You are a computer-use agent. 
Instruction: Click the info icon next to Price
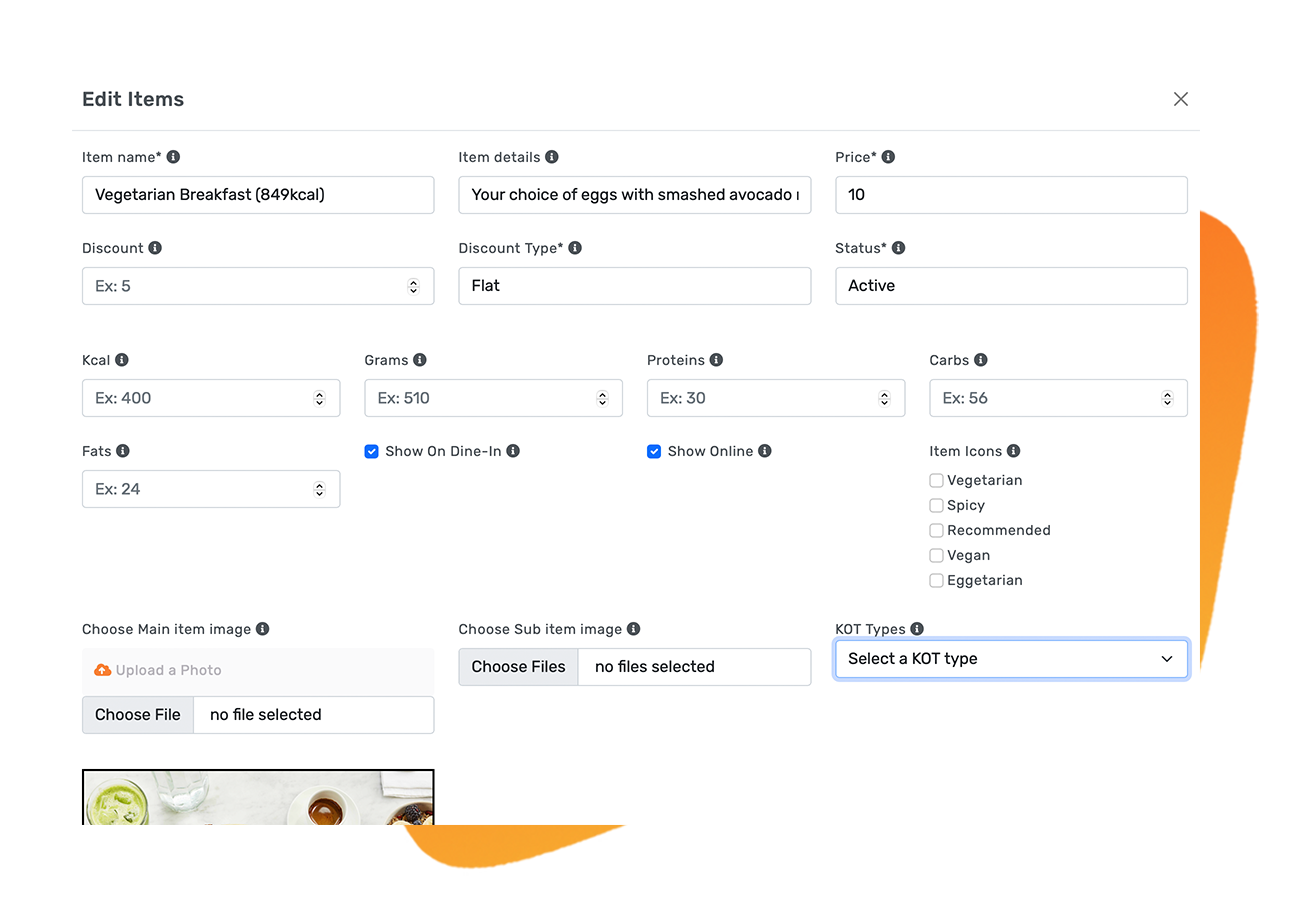(x=888, y=157)
